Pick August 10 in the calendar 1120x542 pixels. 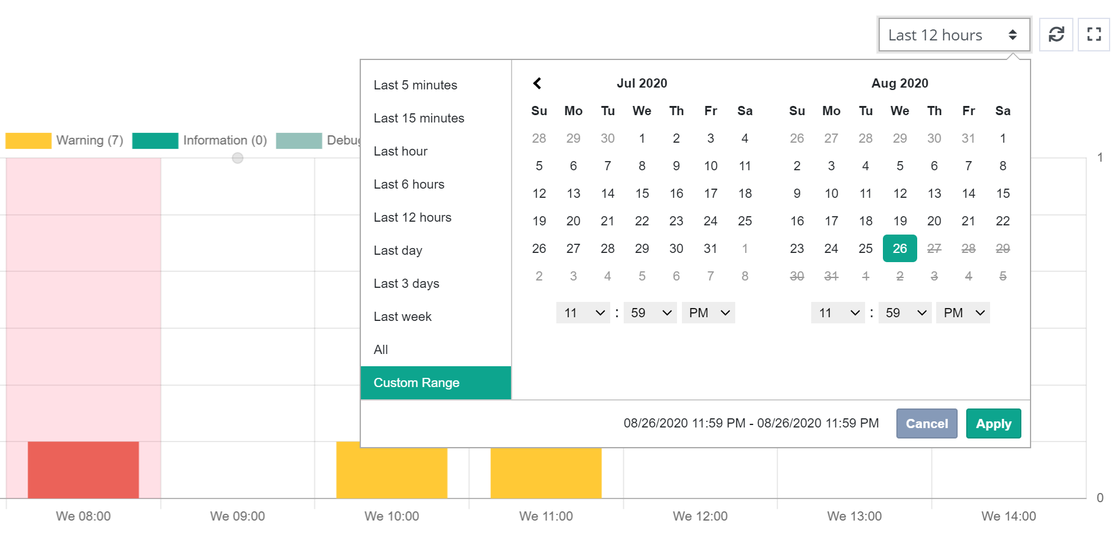[x=831, y=194]
